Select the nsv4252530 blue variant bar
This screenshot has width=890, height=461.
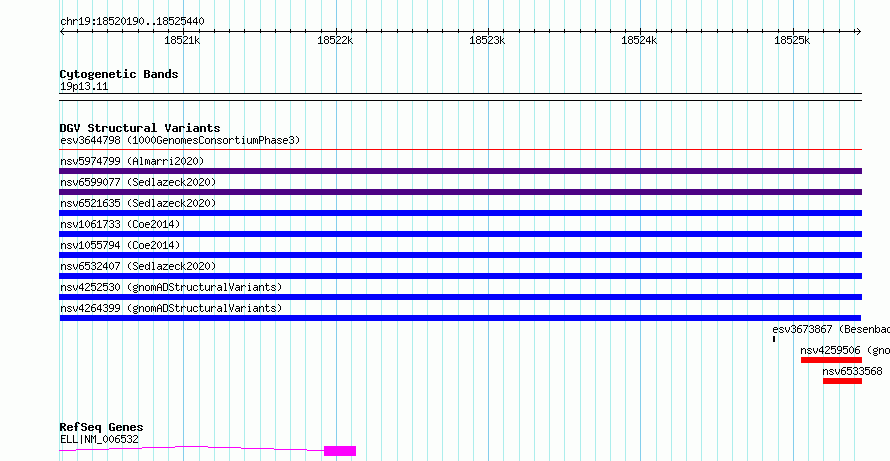click(460, 297)
